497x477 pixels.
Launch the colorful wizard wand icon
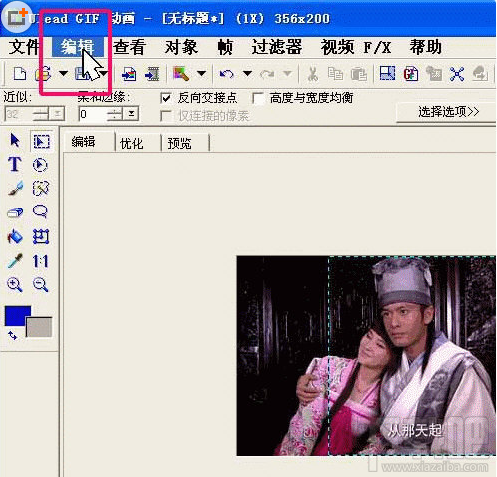pyautogui.click(x=181, y=74)
